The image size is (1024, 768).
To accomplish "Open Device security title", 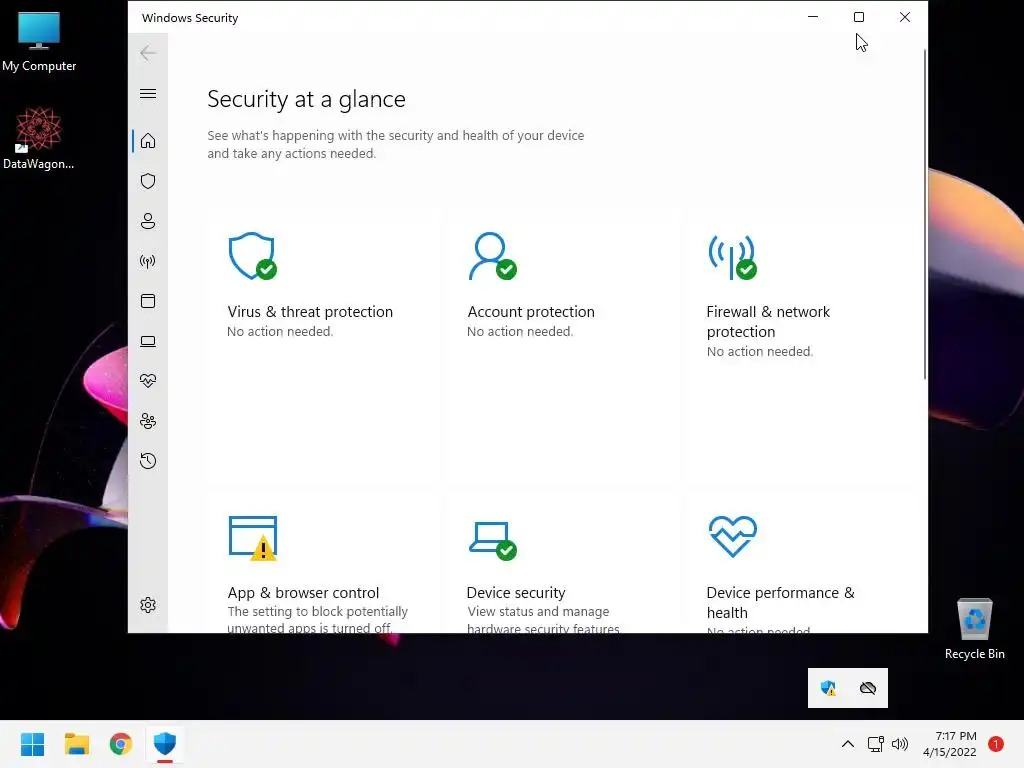I will click(516, 593).
